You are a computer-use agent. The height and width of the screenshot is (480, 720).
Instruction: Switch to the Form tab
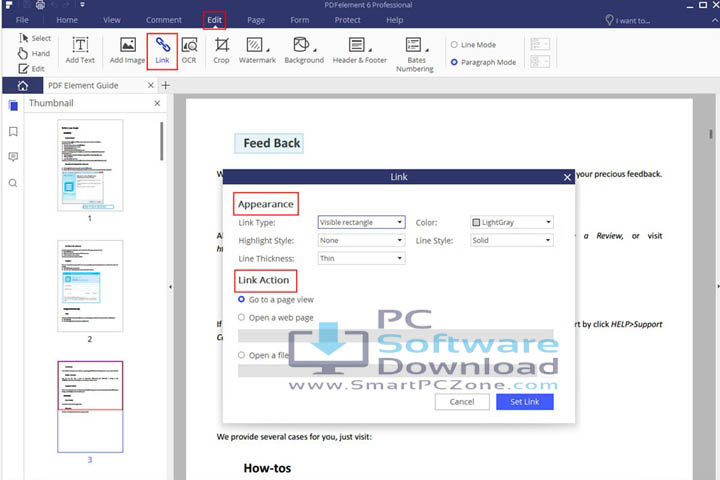(x=299, y=20)
